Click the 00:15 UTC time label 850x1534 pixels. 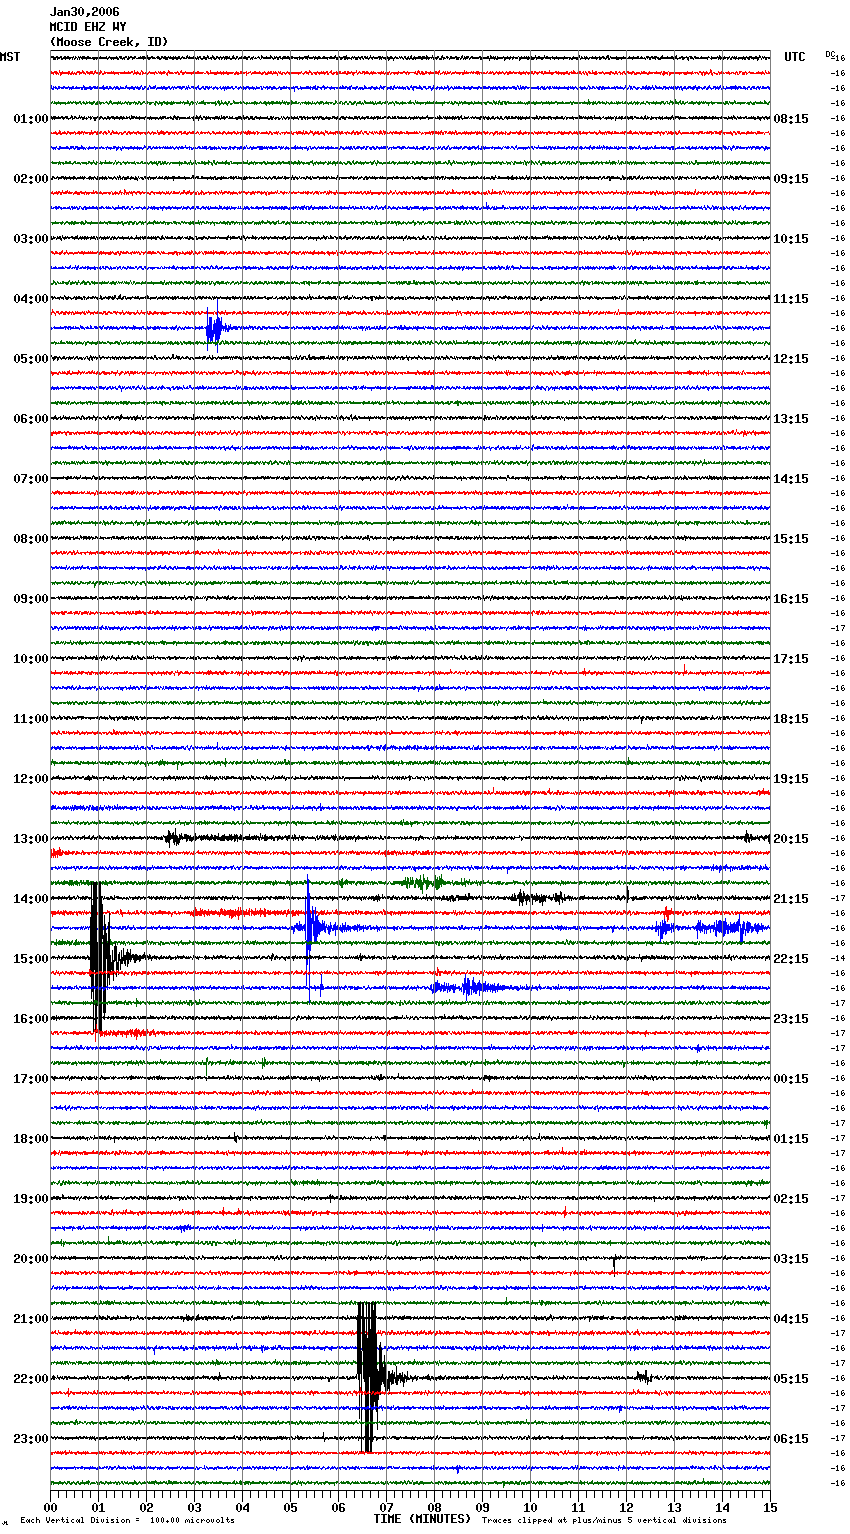791,1079
